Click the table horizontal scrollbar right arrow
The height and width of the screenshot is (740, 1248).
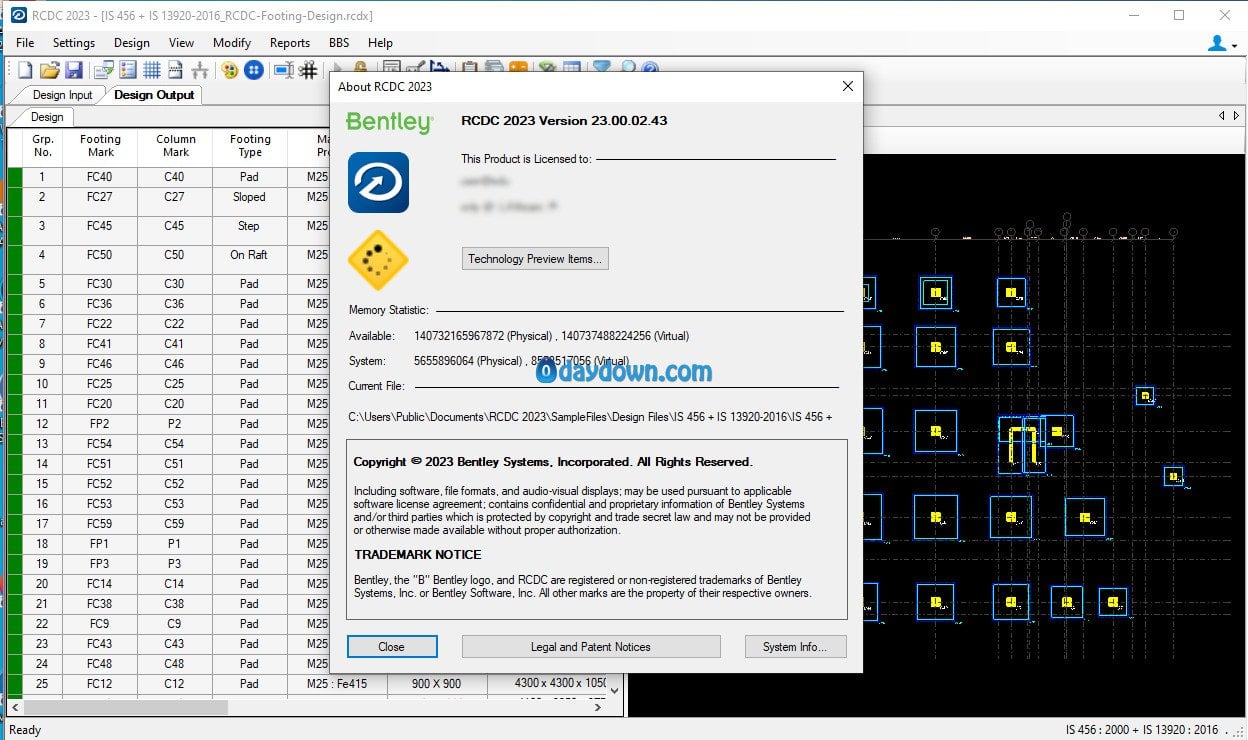(599, 706)
